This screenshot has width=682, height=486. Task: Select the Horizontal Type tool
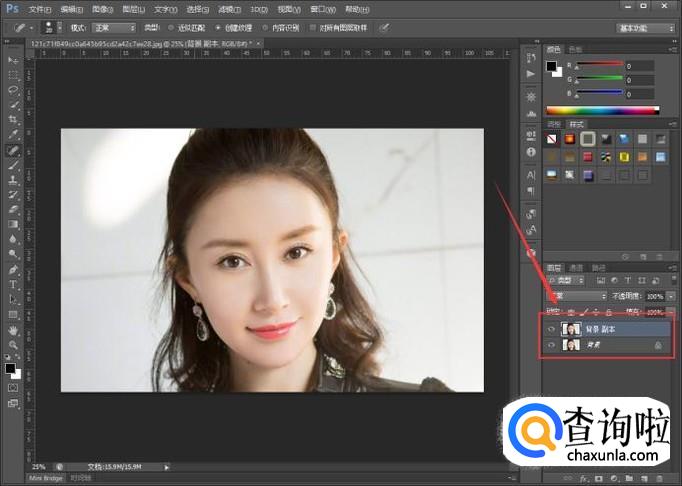[x=13, y=284]
